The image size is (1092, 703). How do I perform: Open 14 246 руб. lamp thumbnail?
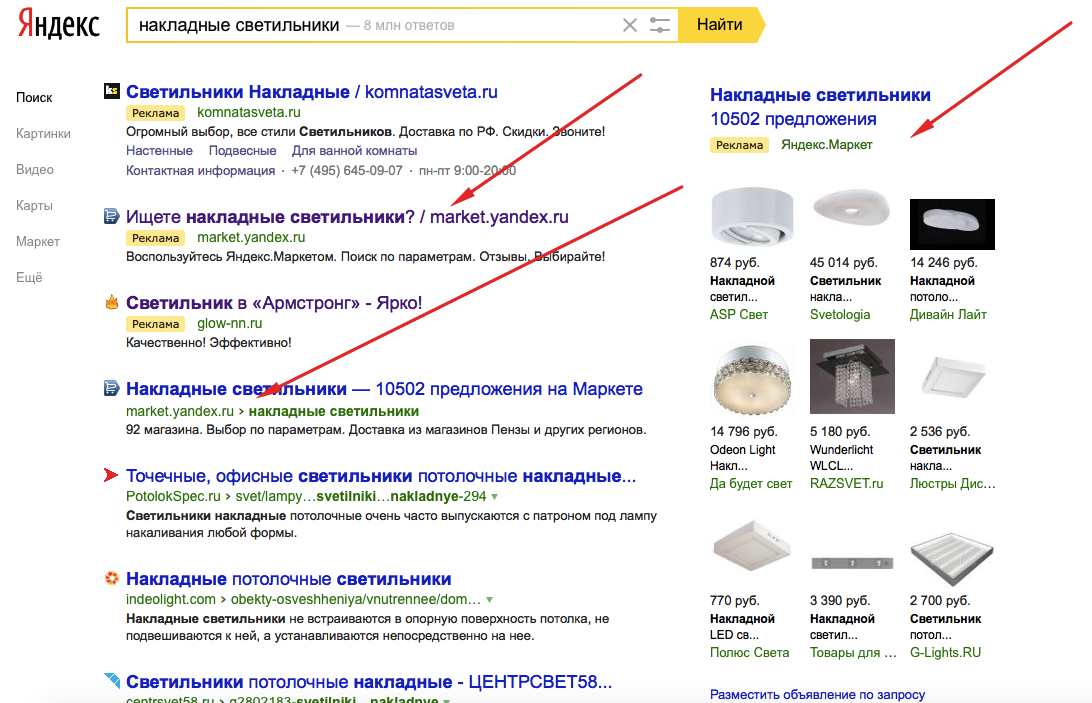tap(952, 224)
